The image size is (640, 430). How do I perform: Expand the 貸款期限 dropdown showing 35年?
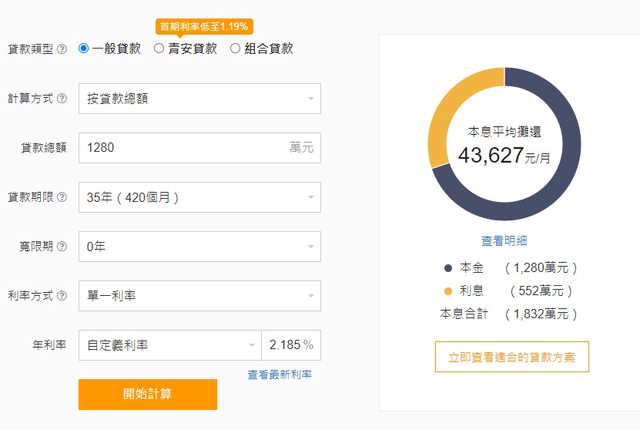click(199, 197)
